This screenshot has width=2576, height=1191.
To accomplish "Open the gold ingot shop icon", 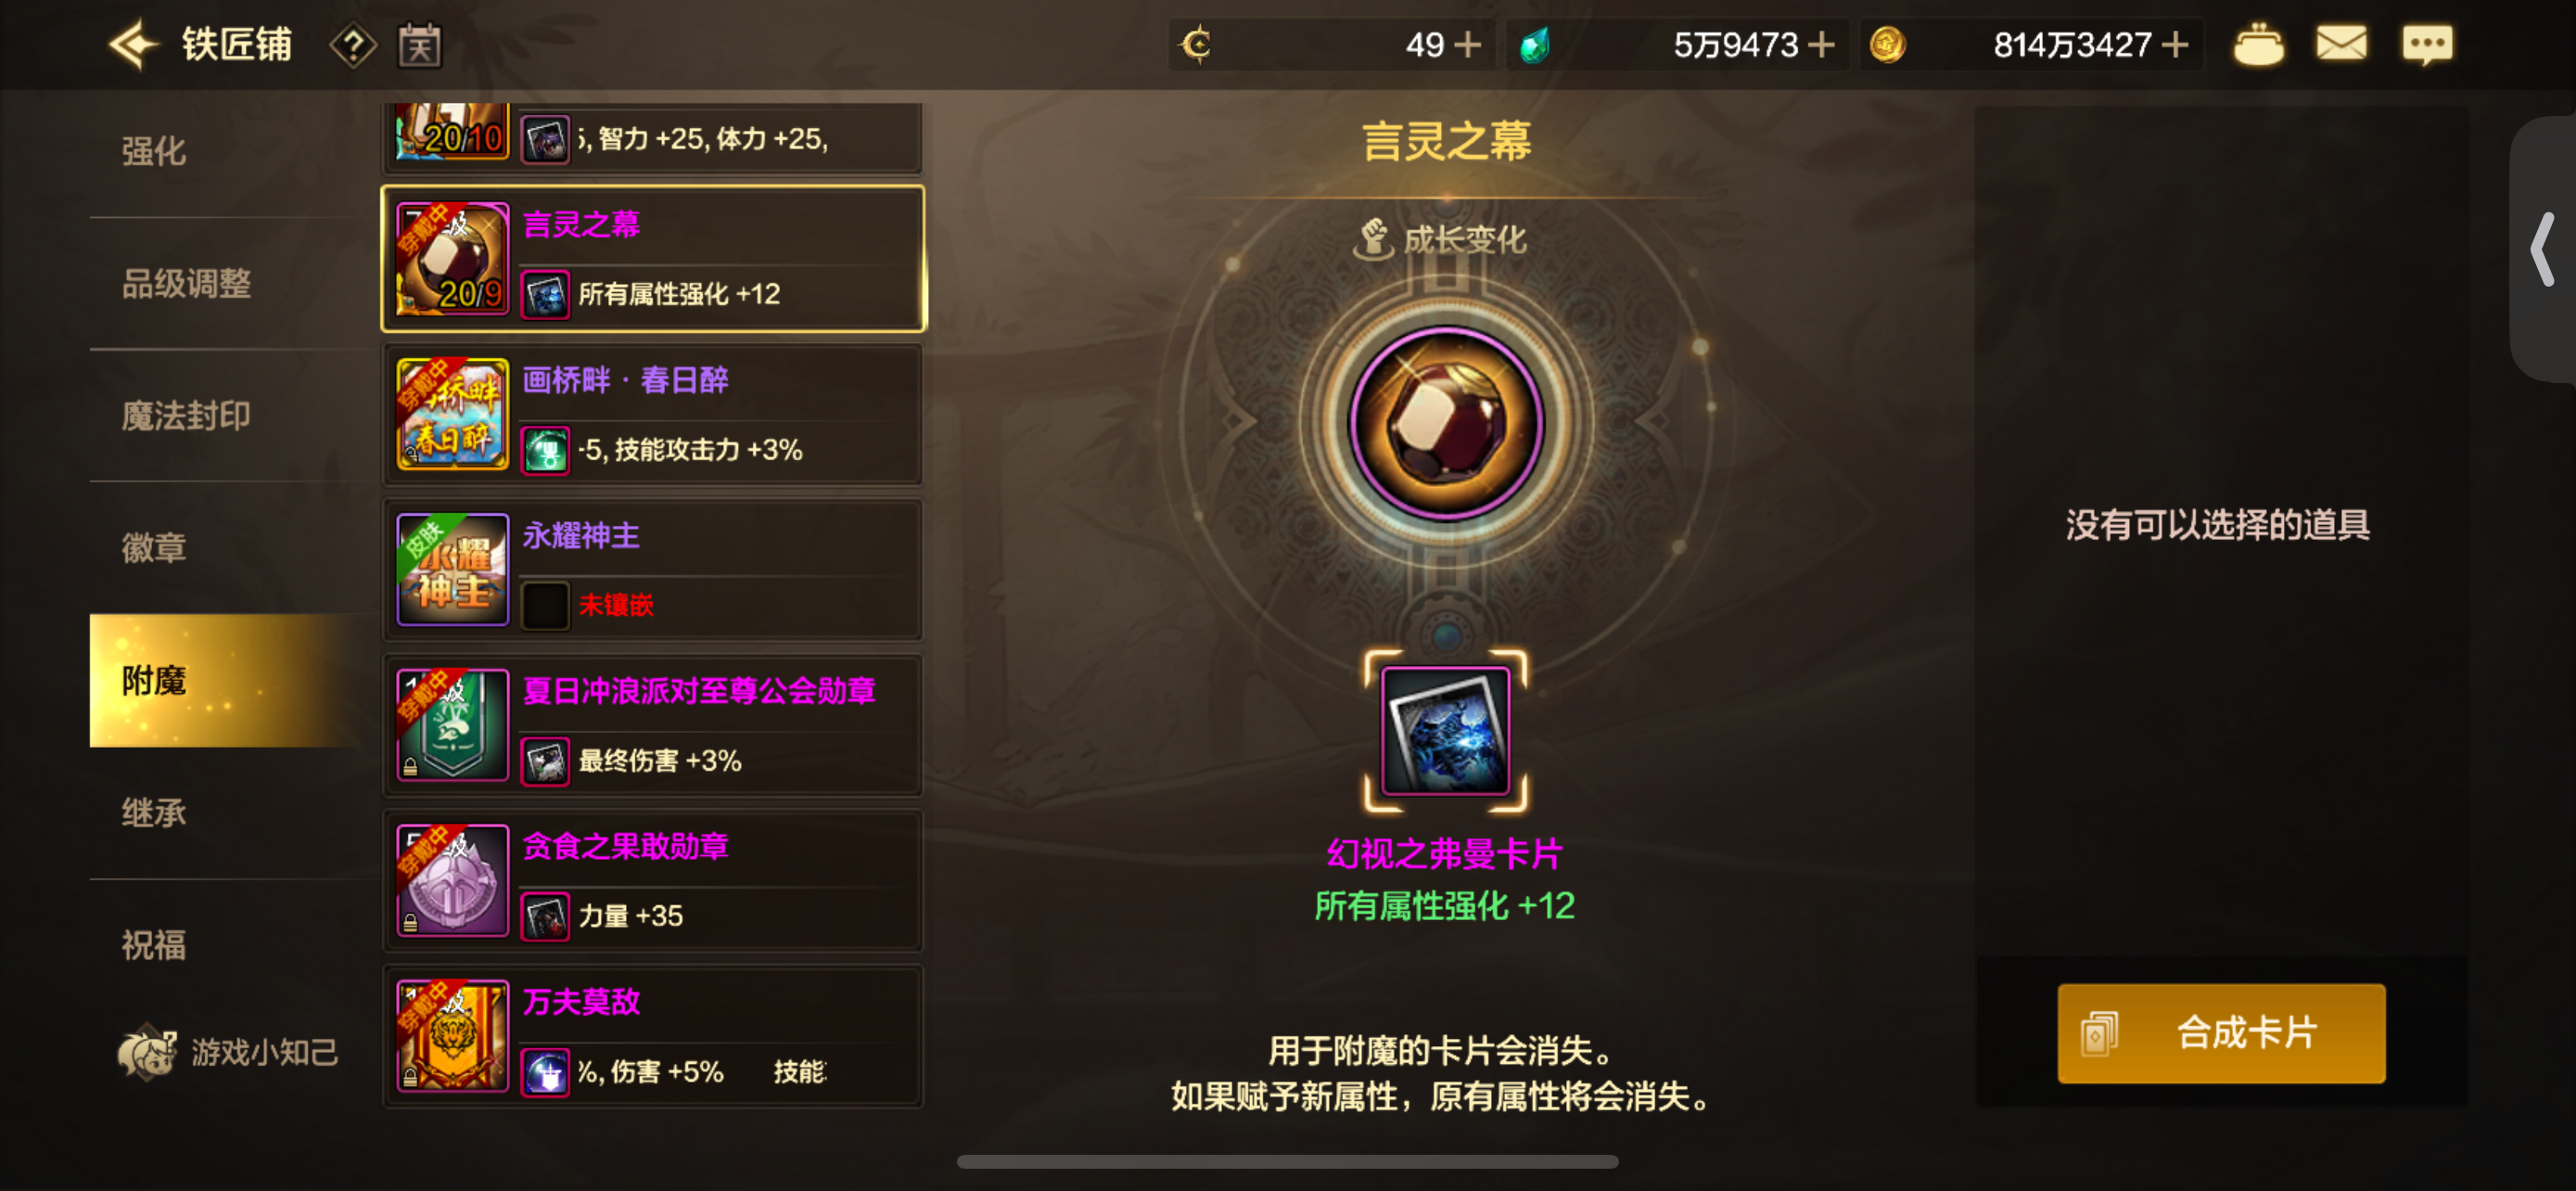I will (2259, 45).
